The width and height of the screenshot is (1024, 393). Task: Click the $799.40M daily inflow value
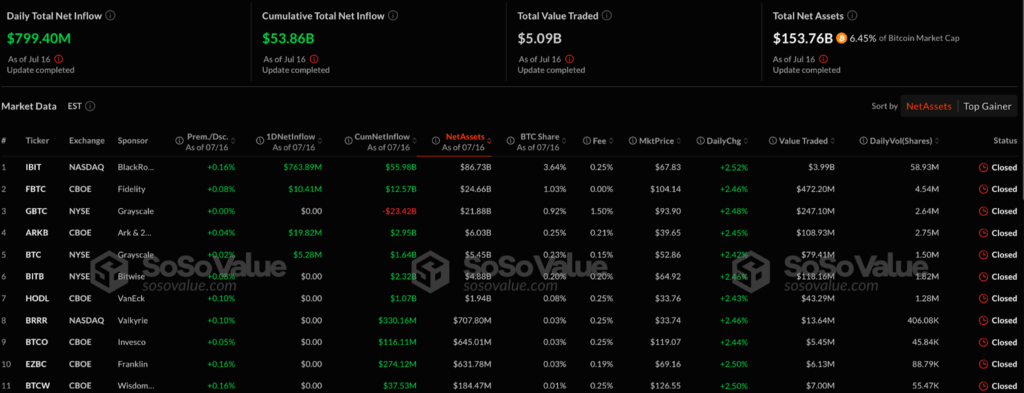[39, 39]
